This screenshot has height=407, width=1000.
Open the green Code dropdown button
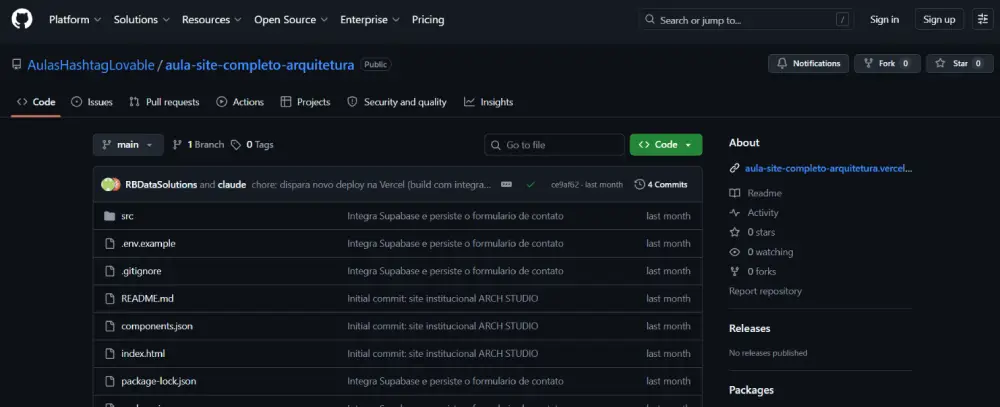(x=666, y=145)
